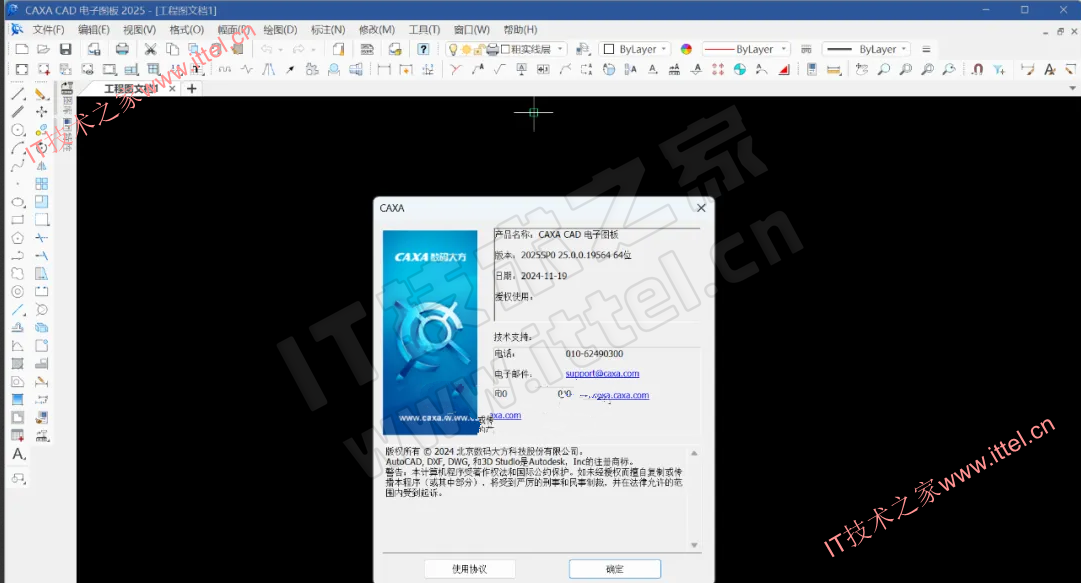Select the Polygon pentagon tool
This screenshot has width=1081, height=583.
[x=18, y=238]
